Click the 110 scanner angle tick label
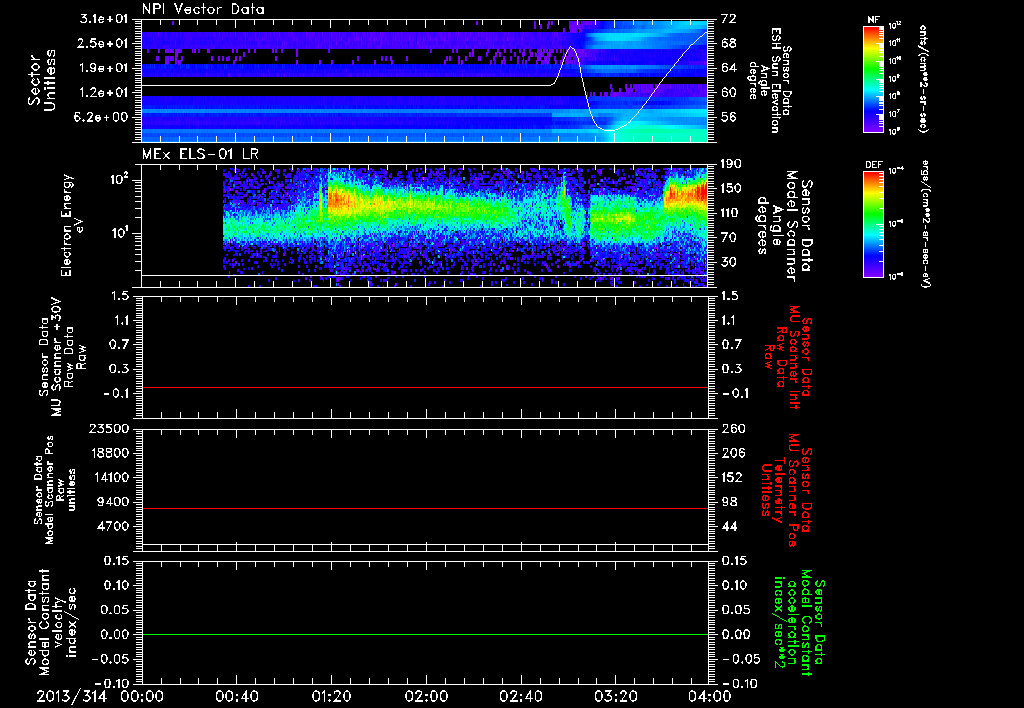Image resolution: width=1024 pixels, height=708 pixels. (x=731, y=213)
